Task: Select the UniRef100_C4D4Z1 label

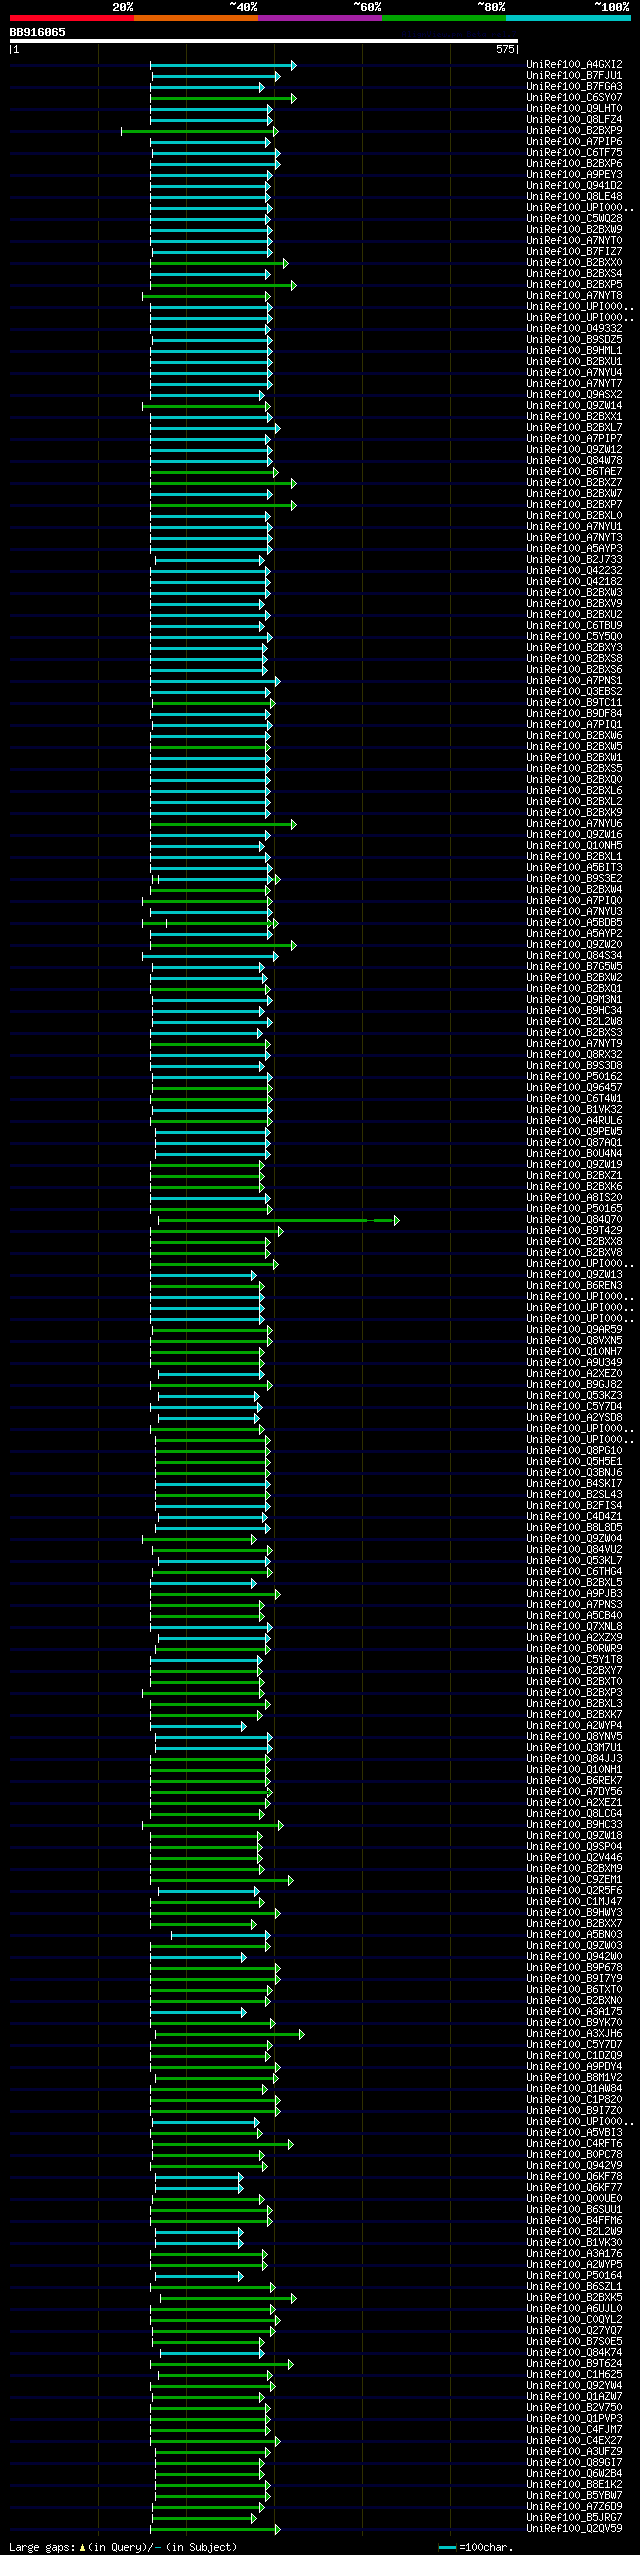Action: point(574,1517)
